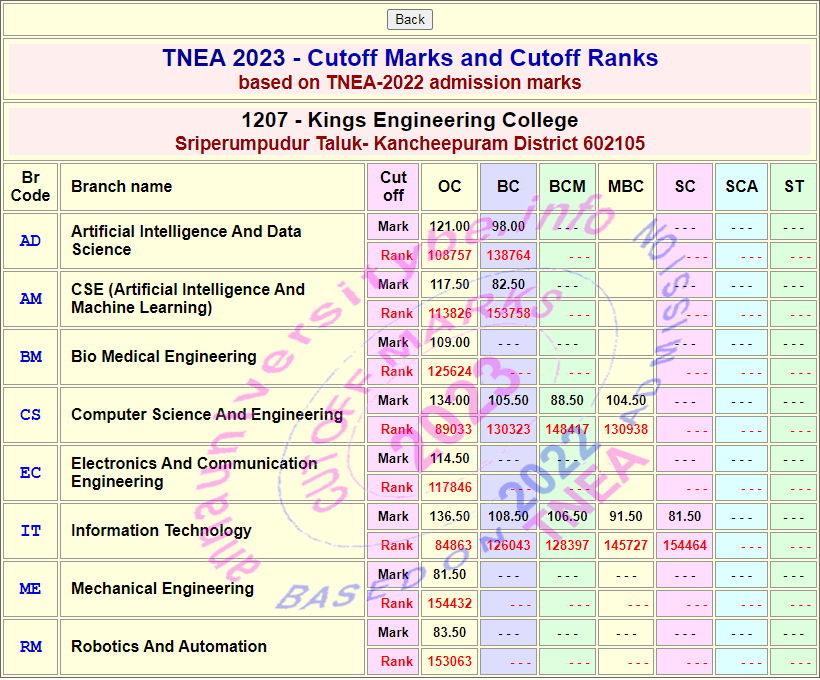This screenshot has width=820, height=680.
Task: Open the RM branch code link
Action: tap(30, 647)
